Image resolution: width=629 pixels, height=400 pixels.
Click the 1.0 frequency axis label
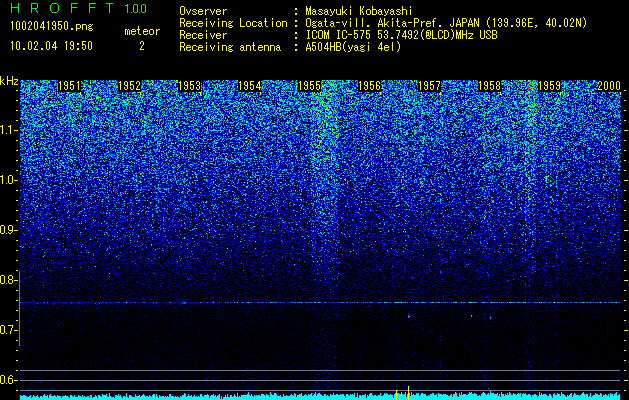coord(9,181)
